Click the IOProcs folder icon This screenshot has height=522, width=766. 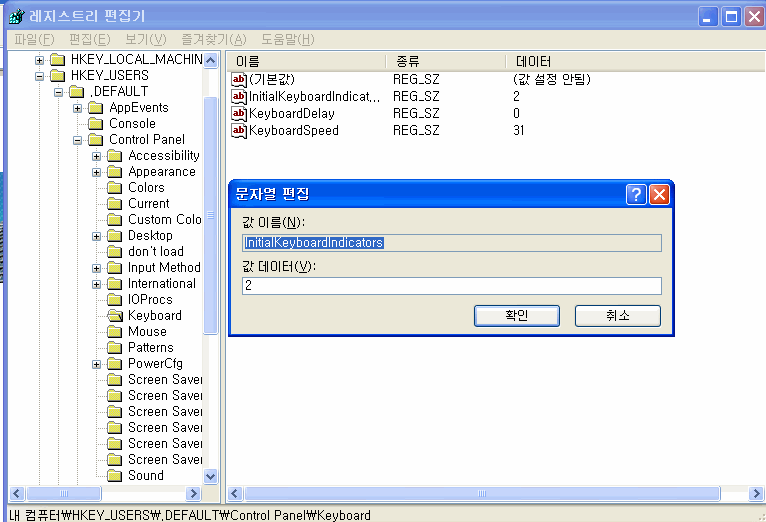[x=115, y=300]
